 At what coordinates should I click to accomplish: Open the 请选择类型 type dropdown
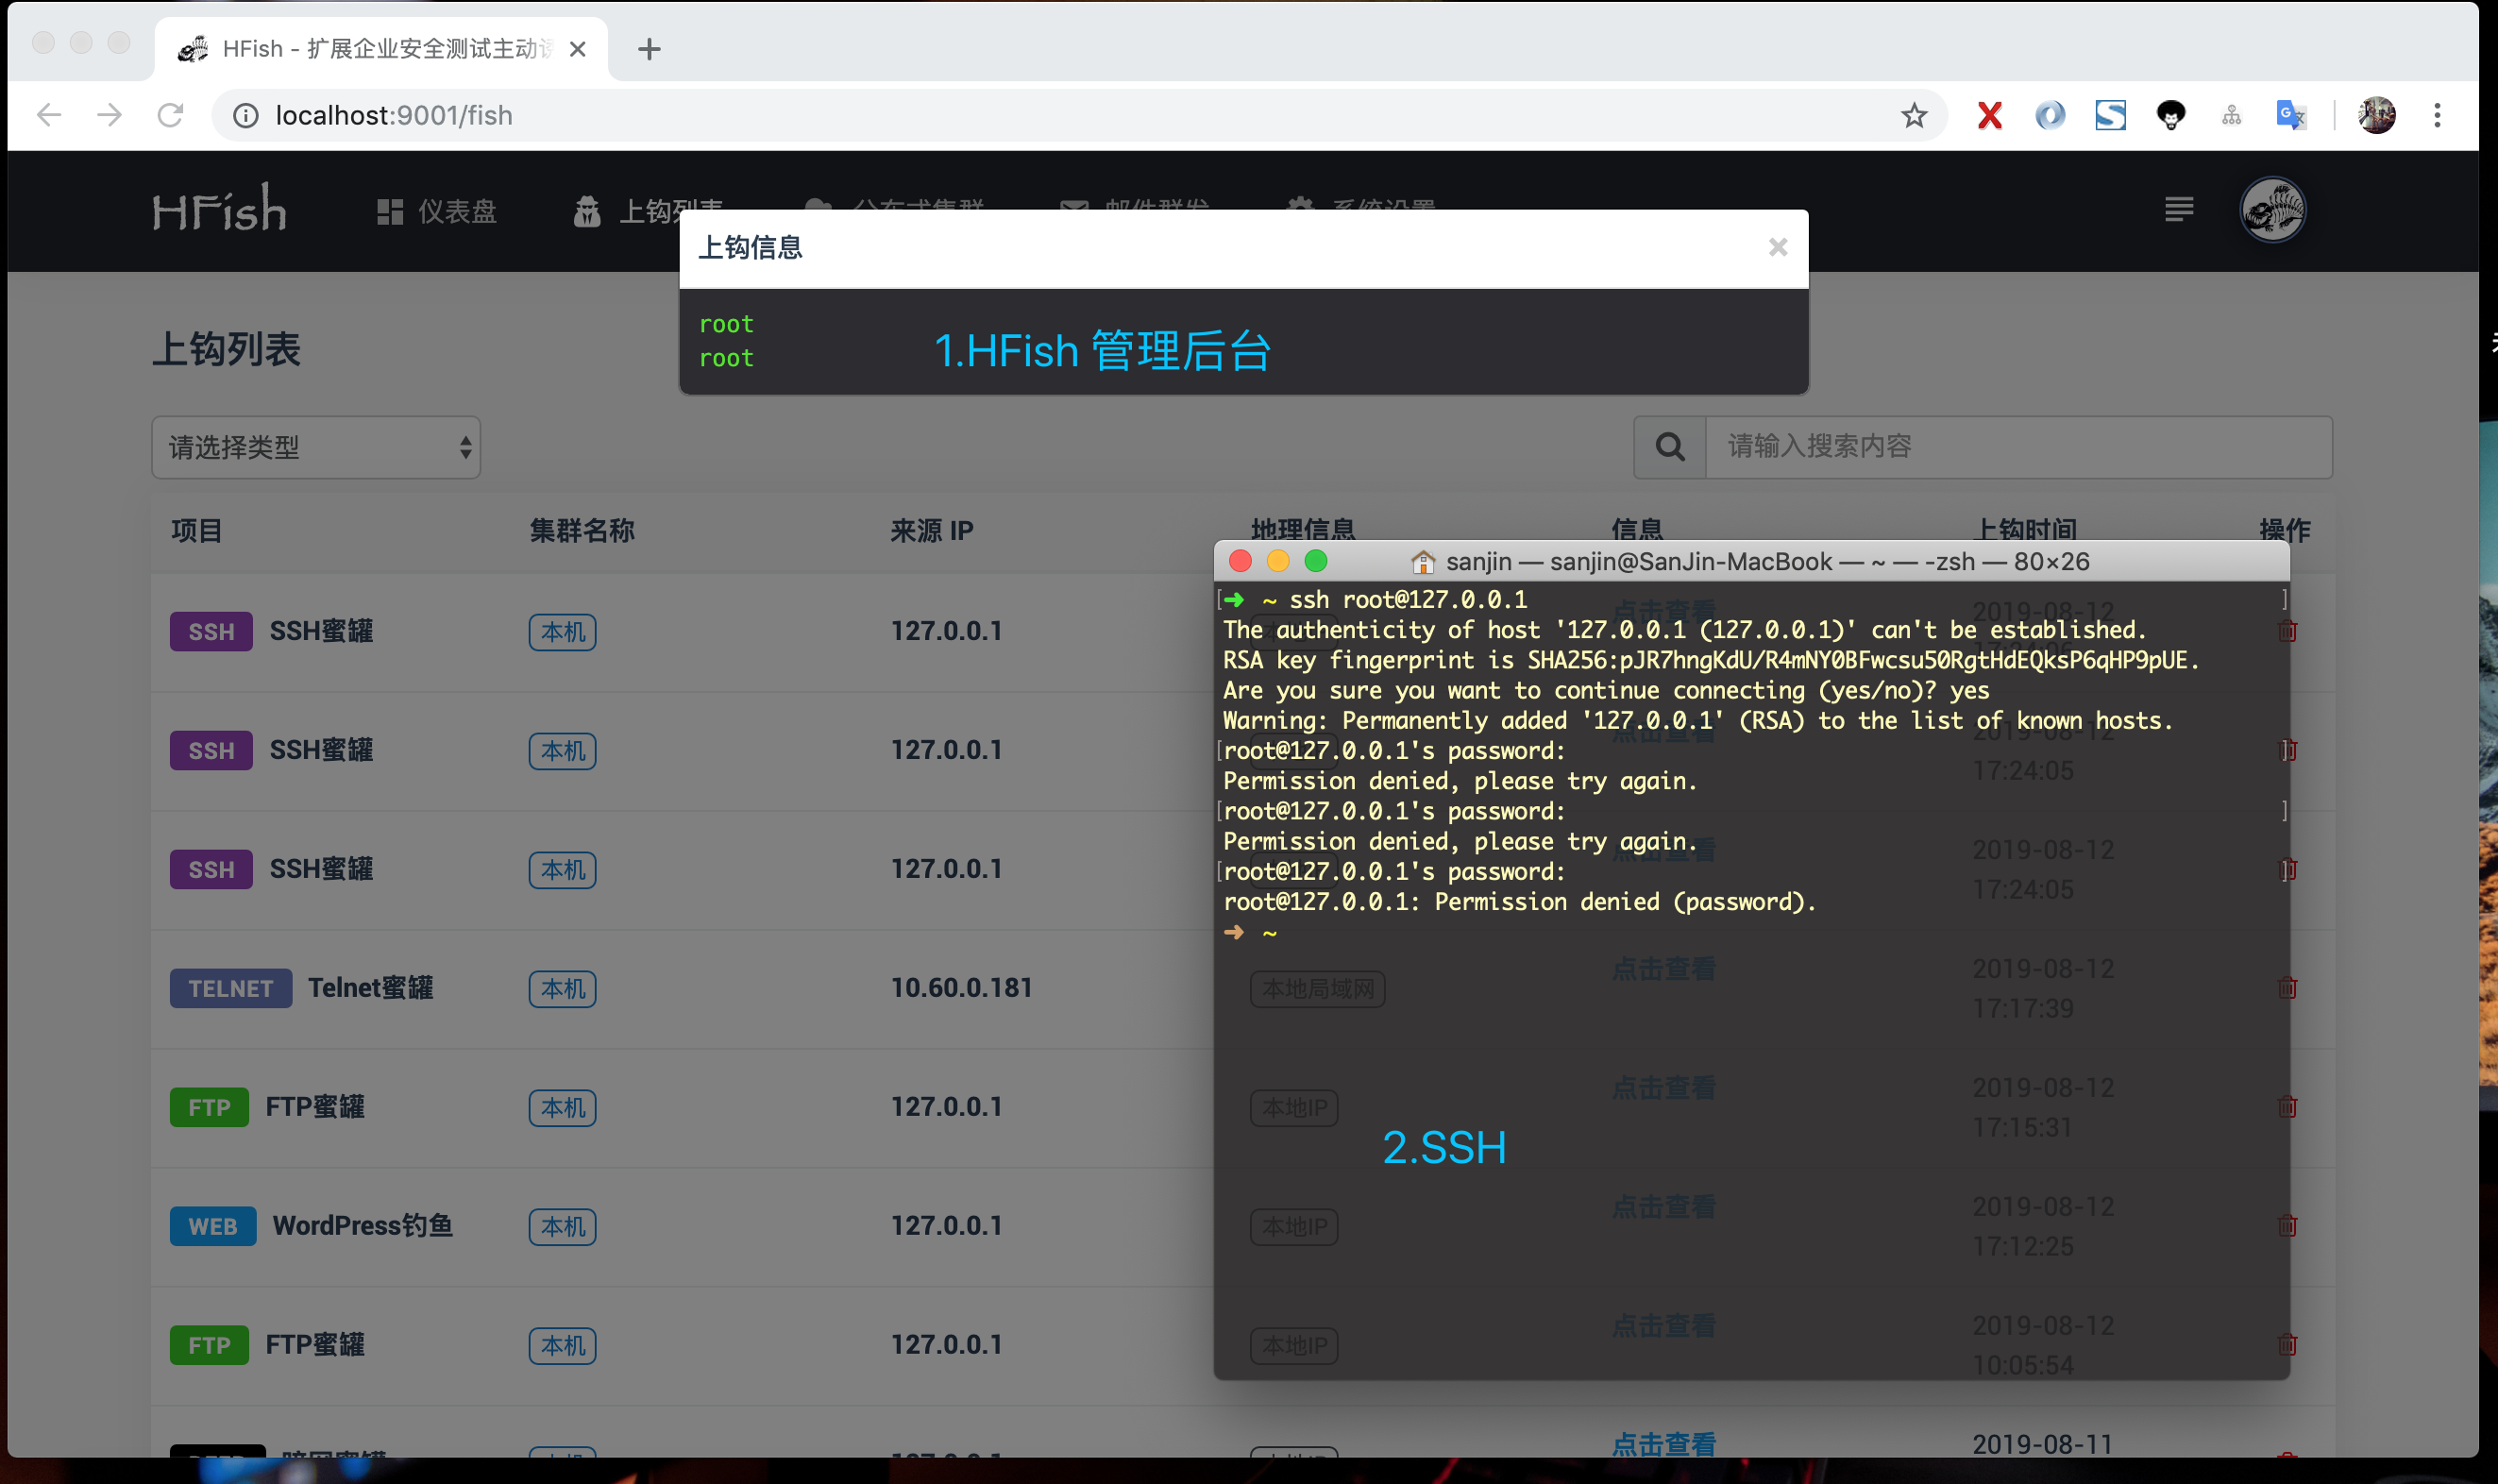(x=316, y=447)
